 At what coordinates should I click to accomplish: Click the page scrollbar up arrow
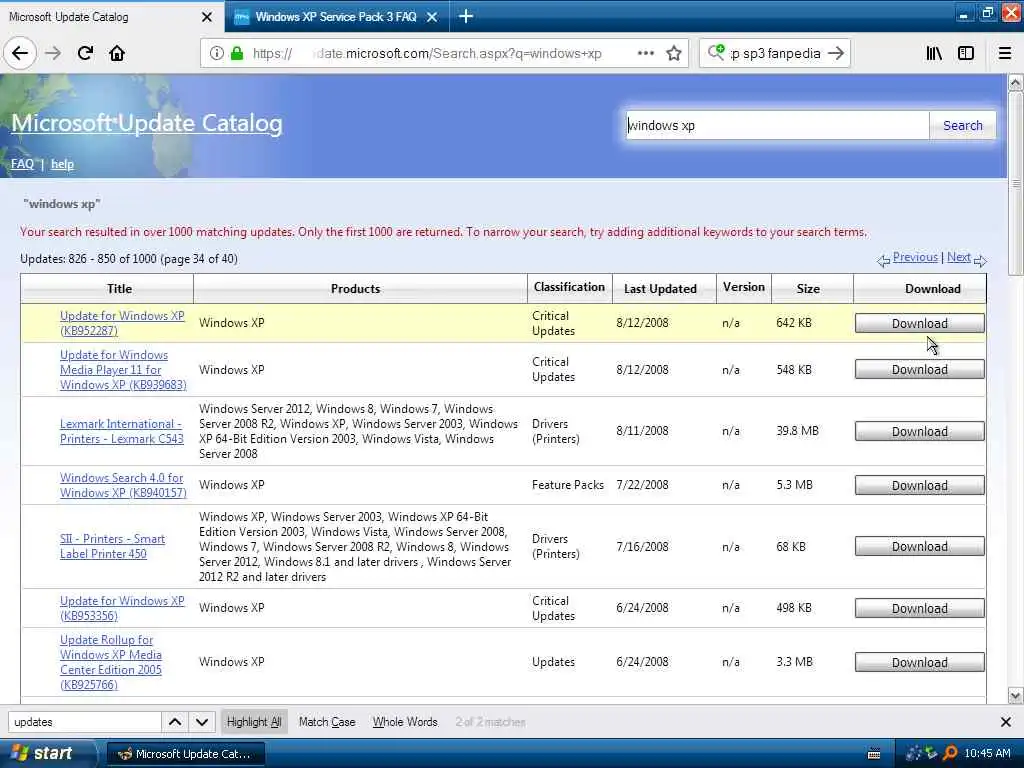point(1016,83)
